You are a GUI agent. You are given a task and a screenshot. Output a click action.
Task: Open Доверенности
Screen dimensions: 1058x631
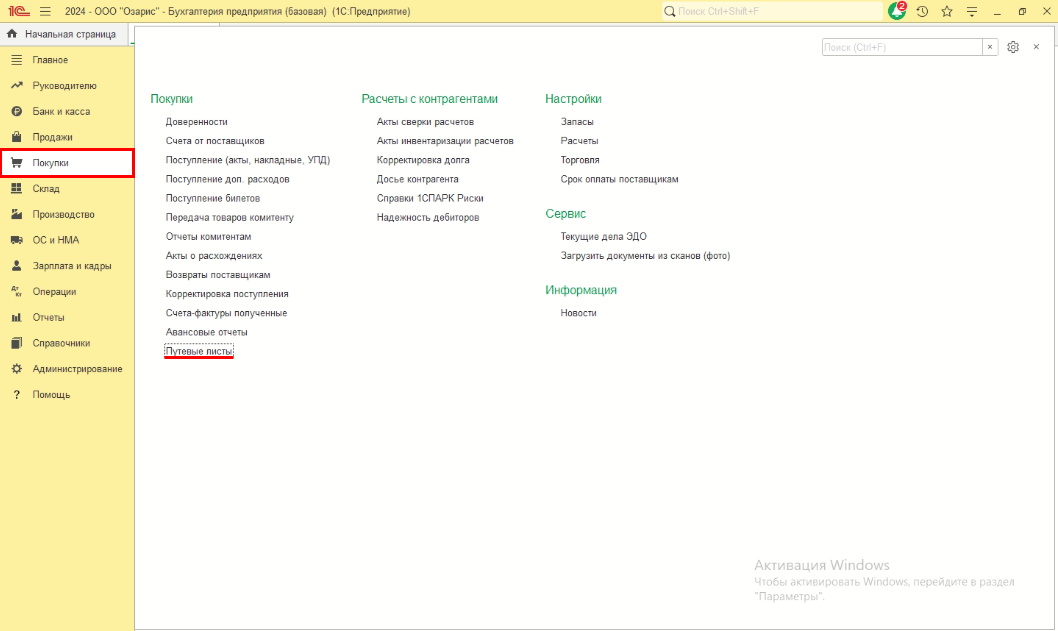(196, 122)
